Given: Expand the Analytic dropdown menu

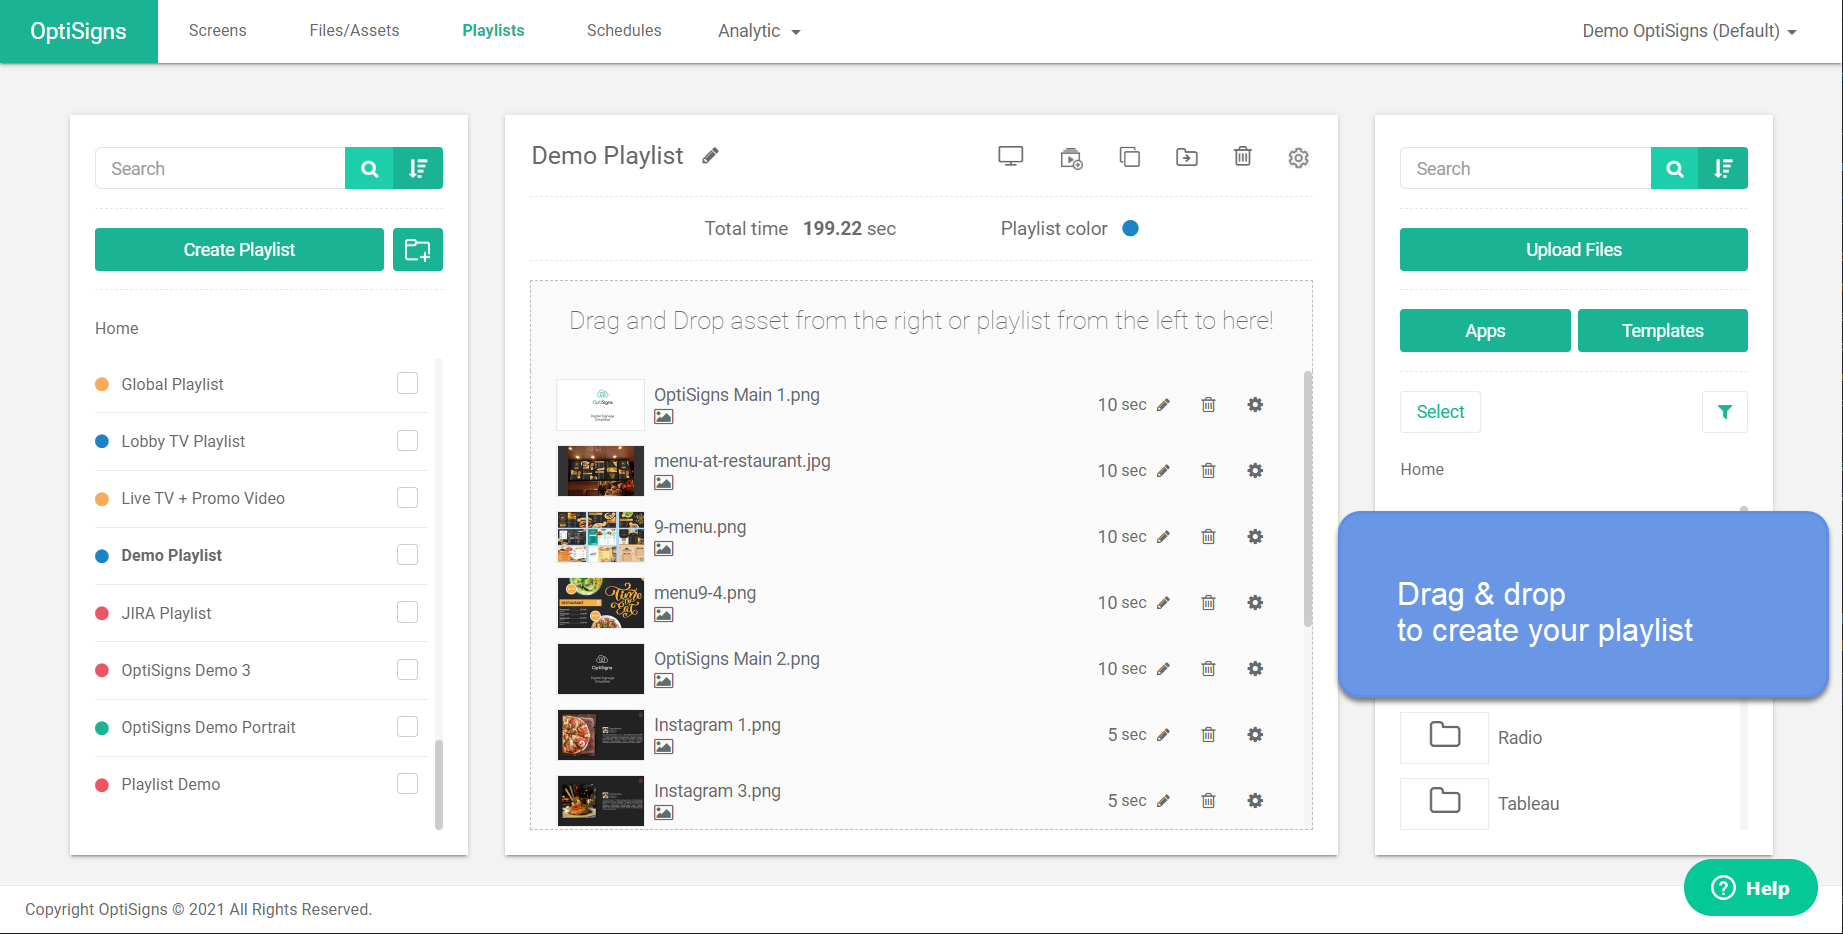Looking at the screenshot, I should coord(759,31).
